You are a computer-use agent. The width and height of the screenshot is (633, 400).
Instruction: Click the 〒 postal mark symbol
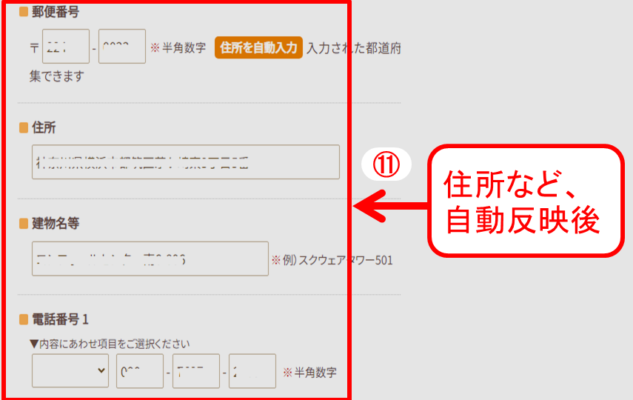coord(35,48)
